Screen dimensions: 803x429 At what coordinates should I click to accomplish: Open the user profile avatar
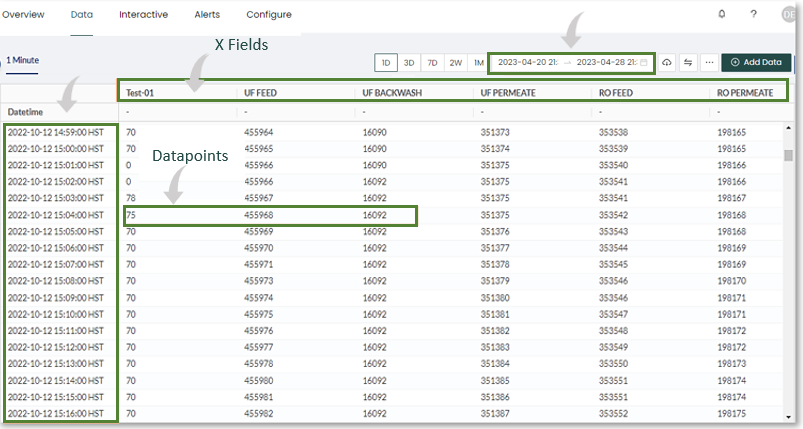(x=787, y=15)
